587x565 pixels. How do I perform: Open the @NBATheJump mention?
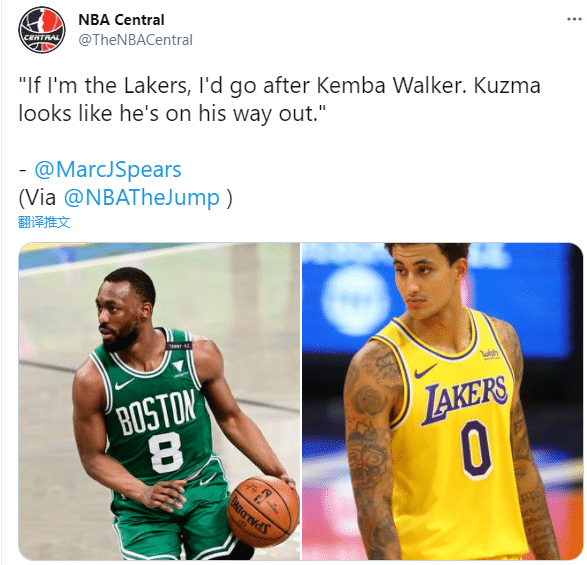pyautogui.click(x=142, y=197)
